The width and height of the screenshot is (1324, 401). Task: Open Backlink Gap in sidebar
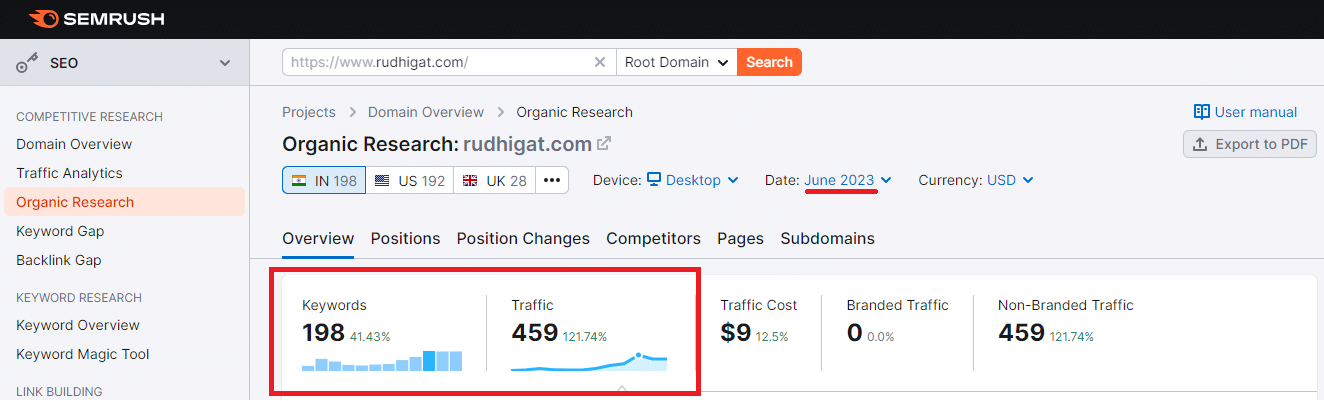(58, 260)
